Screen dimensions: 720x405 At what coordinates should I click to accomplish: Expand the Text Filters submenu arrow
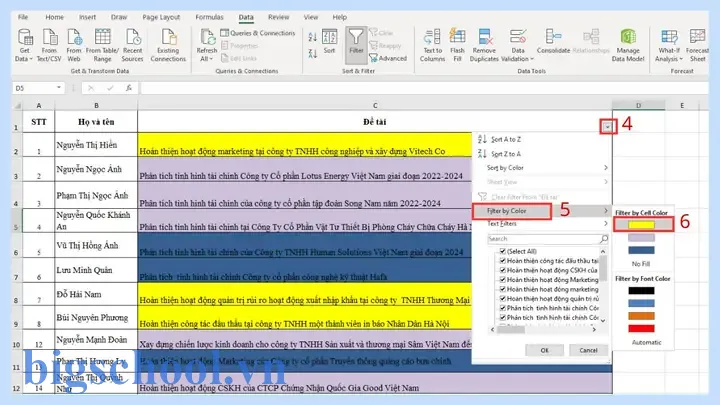606,224
